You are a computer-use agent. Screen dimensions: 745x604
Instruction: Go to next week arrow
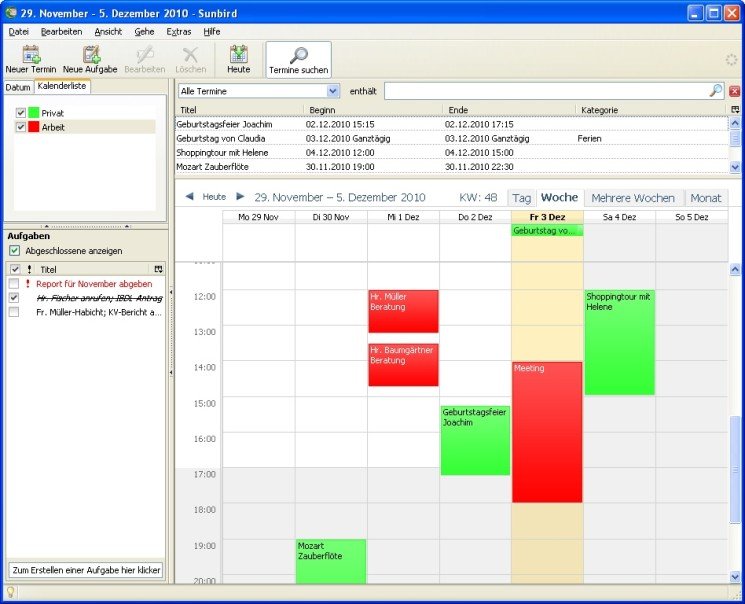coord(240,197)
